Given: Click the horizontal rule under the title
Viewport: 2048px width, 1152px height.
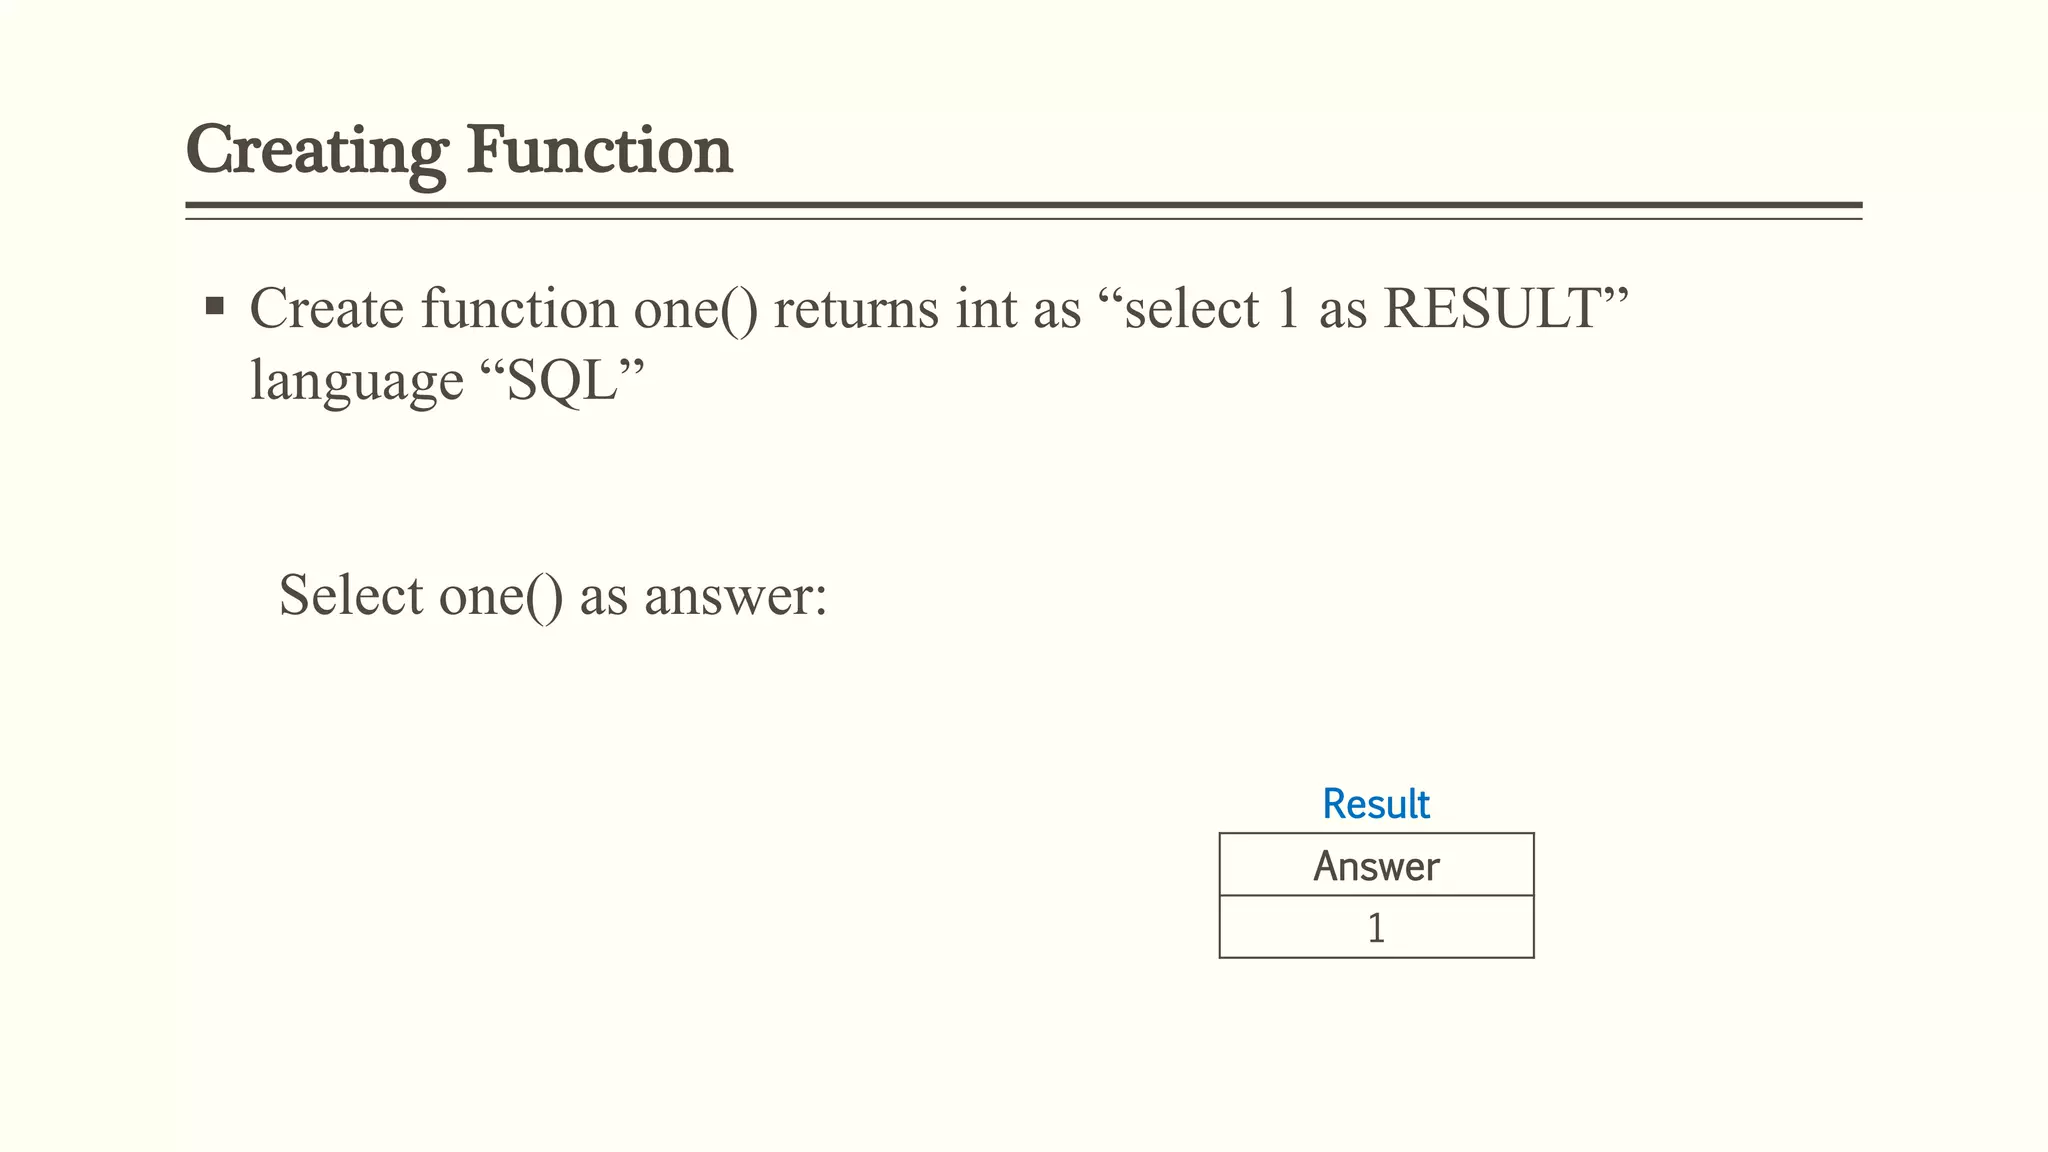Looking at the screenshot, I should tap(1023, 208).
